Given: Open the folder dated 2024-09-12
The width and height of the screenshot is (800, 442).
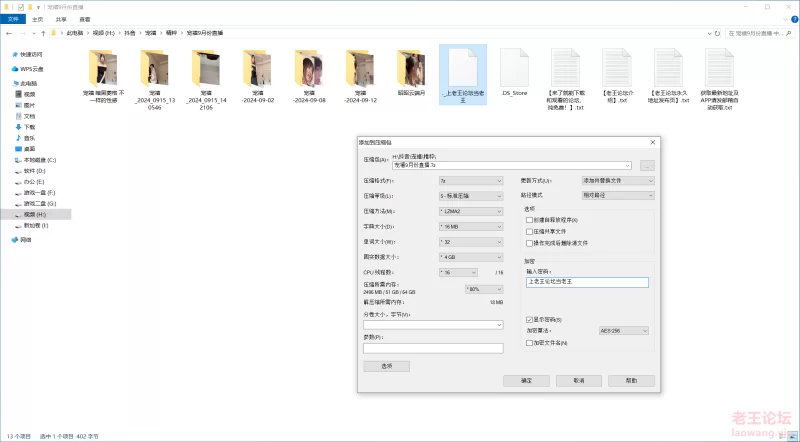Looking at the screenshot, I should tap(360, 76).
